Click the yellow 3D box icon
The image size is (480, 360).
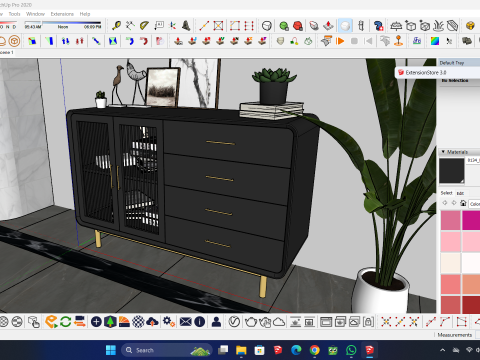tap(470, 26)
